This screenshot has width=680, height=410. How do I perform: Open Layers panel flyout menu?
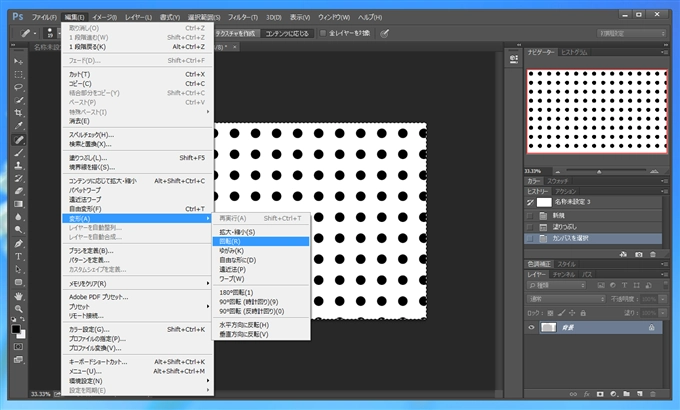click(x=664, y=275)
